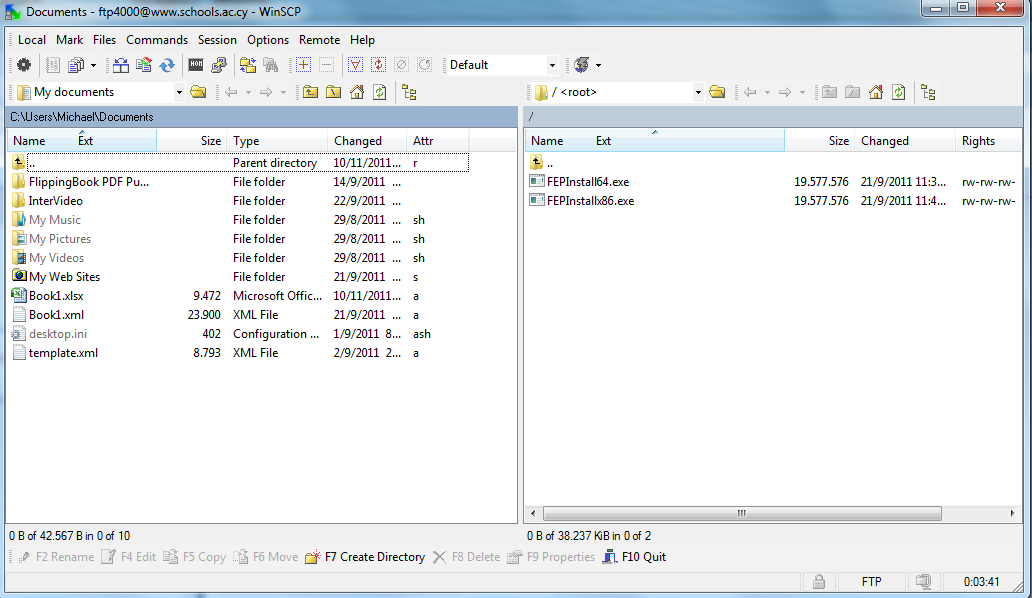
Task: Toggle the remote directory tree icon
Action: pyautogui.click(x=929, y=92)
